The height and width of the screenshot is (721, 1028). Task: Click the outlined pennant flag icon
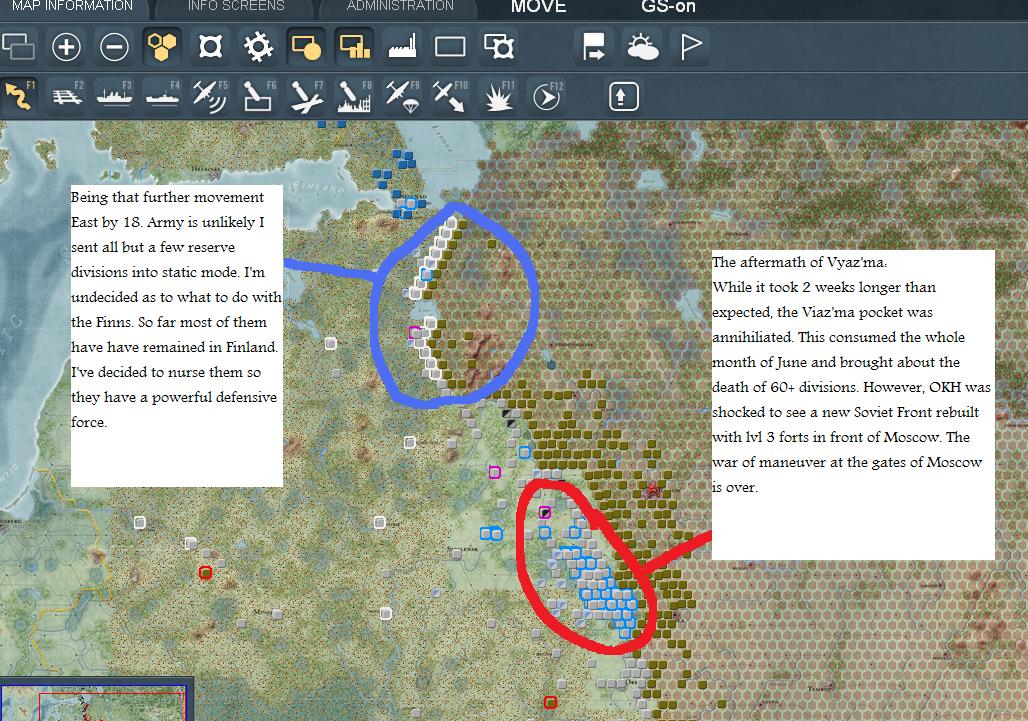point(691,47)
